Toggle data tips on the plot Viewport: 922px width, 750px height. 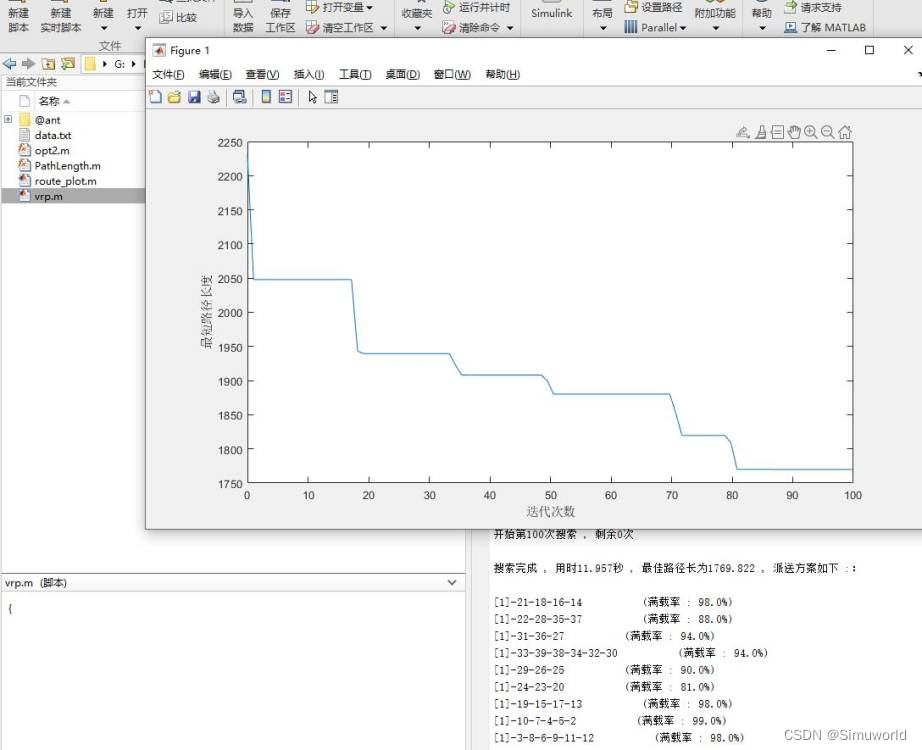(778, 131)
